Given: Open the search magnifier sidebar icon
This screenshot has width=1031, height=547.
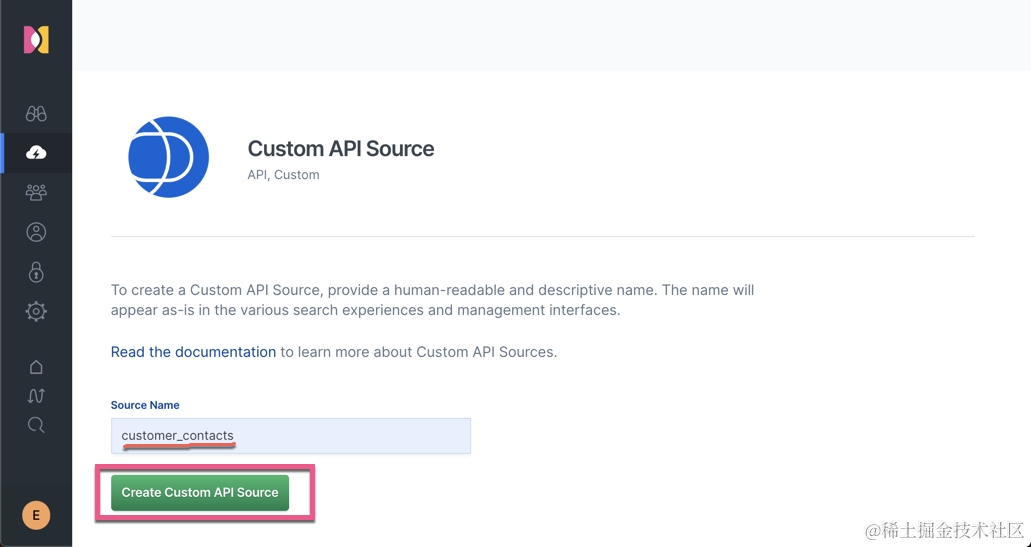Looking at the screenshot, I should tap(36, 425).
